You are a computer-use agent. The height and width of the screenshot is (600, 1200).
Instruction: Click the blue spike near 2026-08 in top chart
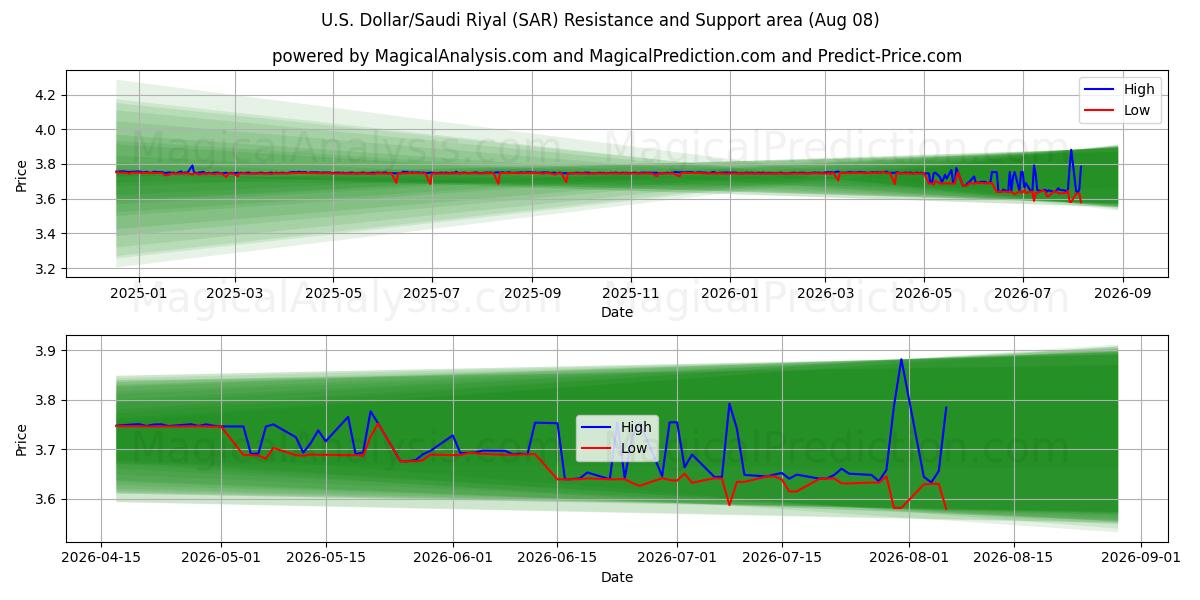pyautogui.click(x=1071, y=151)
